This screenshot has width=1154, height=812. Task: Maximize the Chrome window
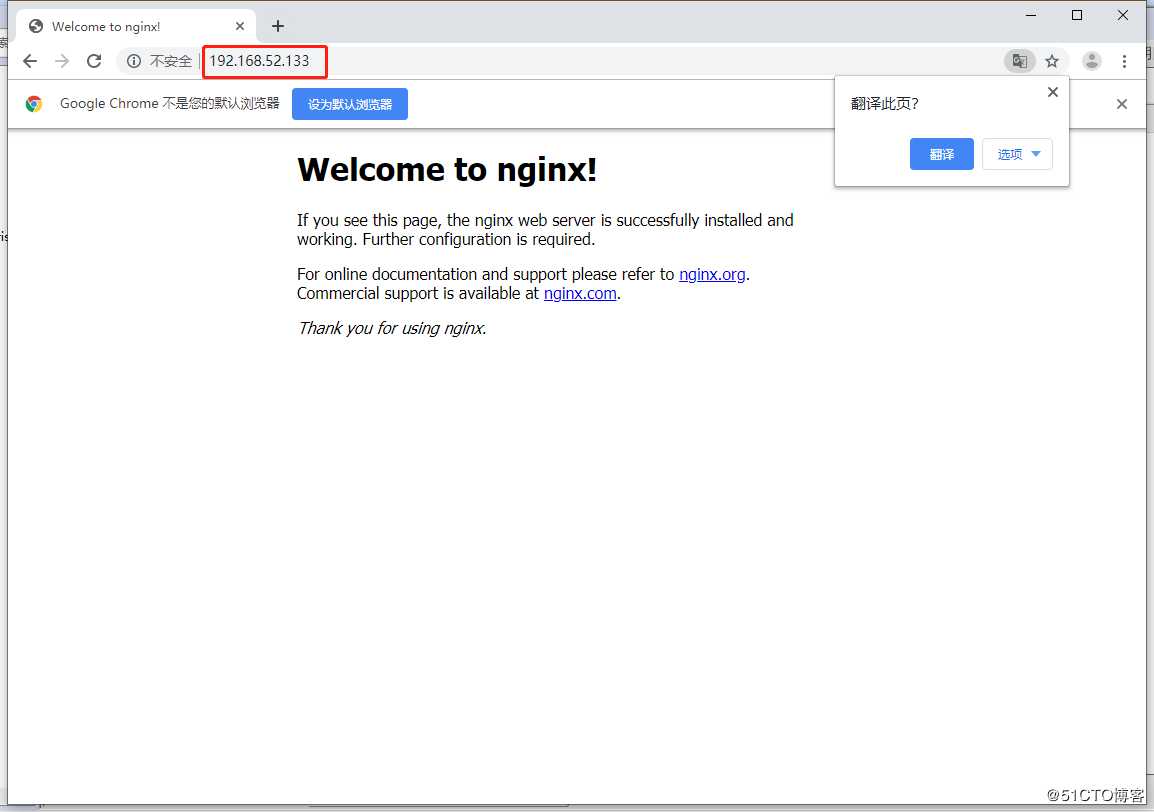tap(1077, 15)
